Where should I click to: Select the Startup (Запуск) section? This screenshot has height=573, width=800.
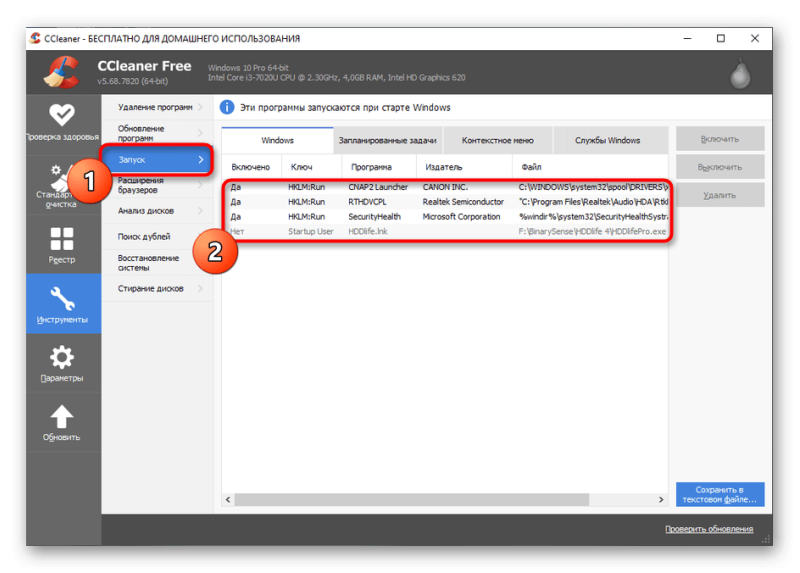click(x=158, y=160)
